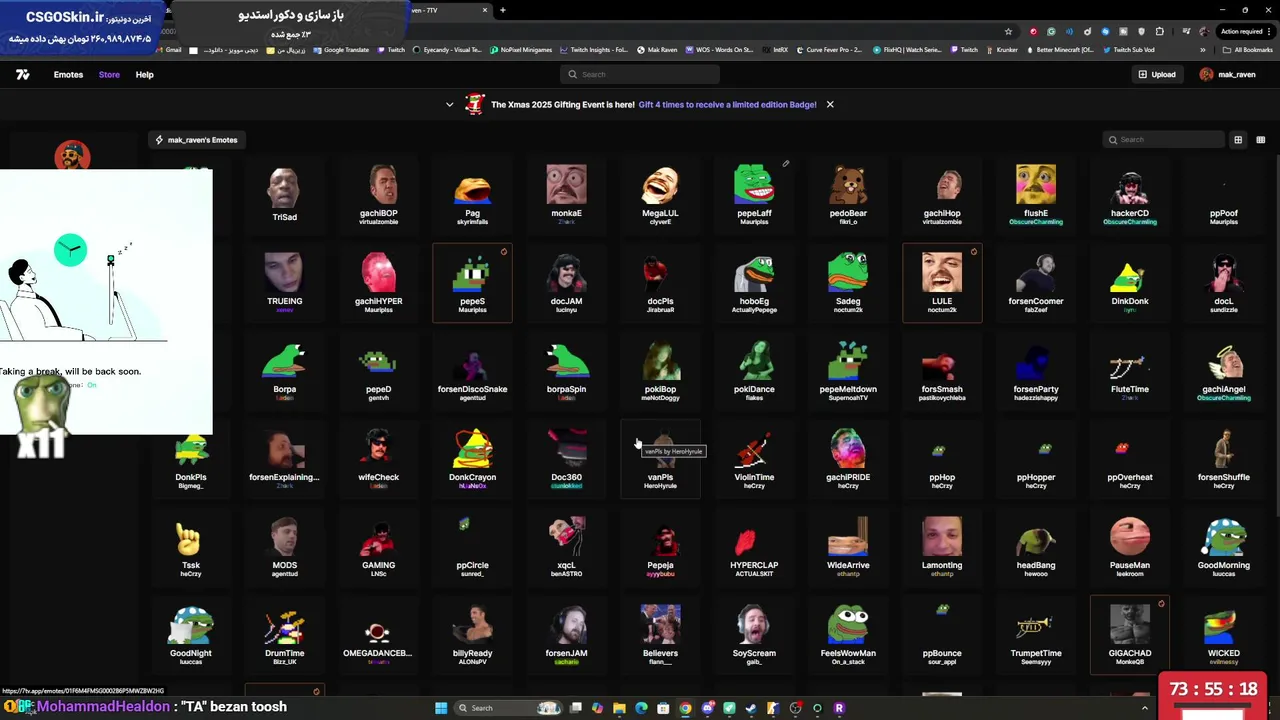Screen dimensions: 1280x720
Task: Open the Help menu item
Action: tap(144, 74)
